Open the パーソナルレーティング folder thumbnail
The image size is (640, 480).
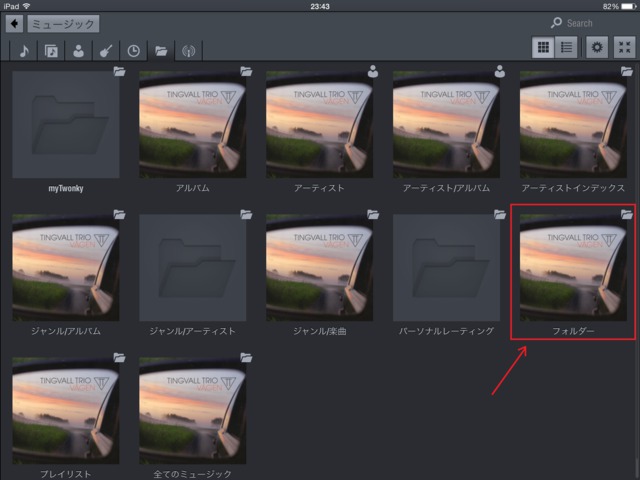click(447, 268)
